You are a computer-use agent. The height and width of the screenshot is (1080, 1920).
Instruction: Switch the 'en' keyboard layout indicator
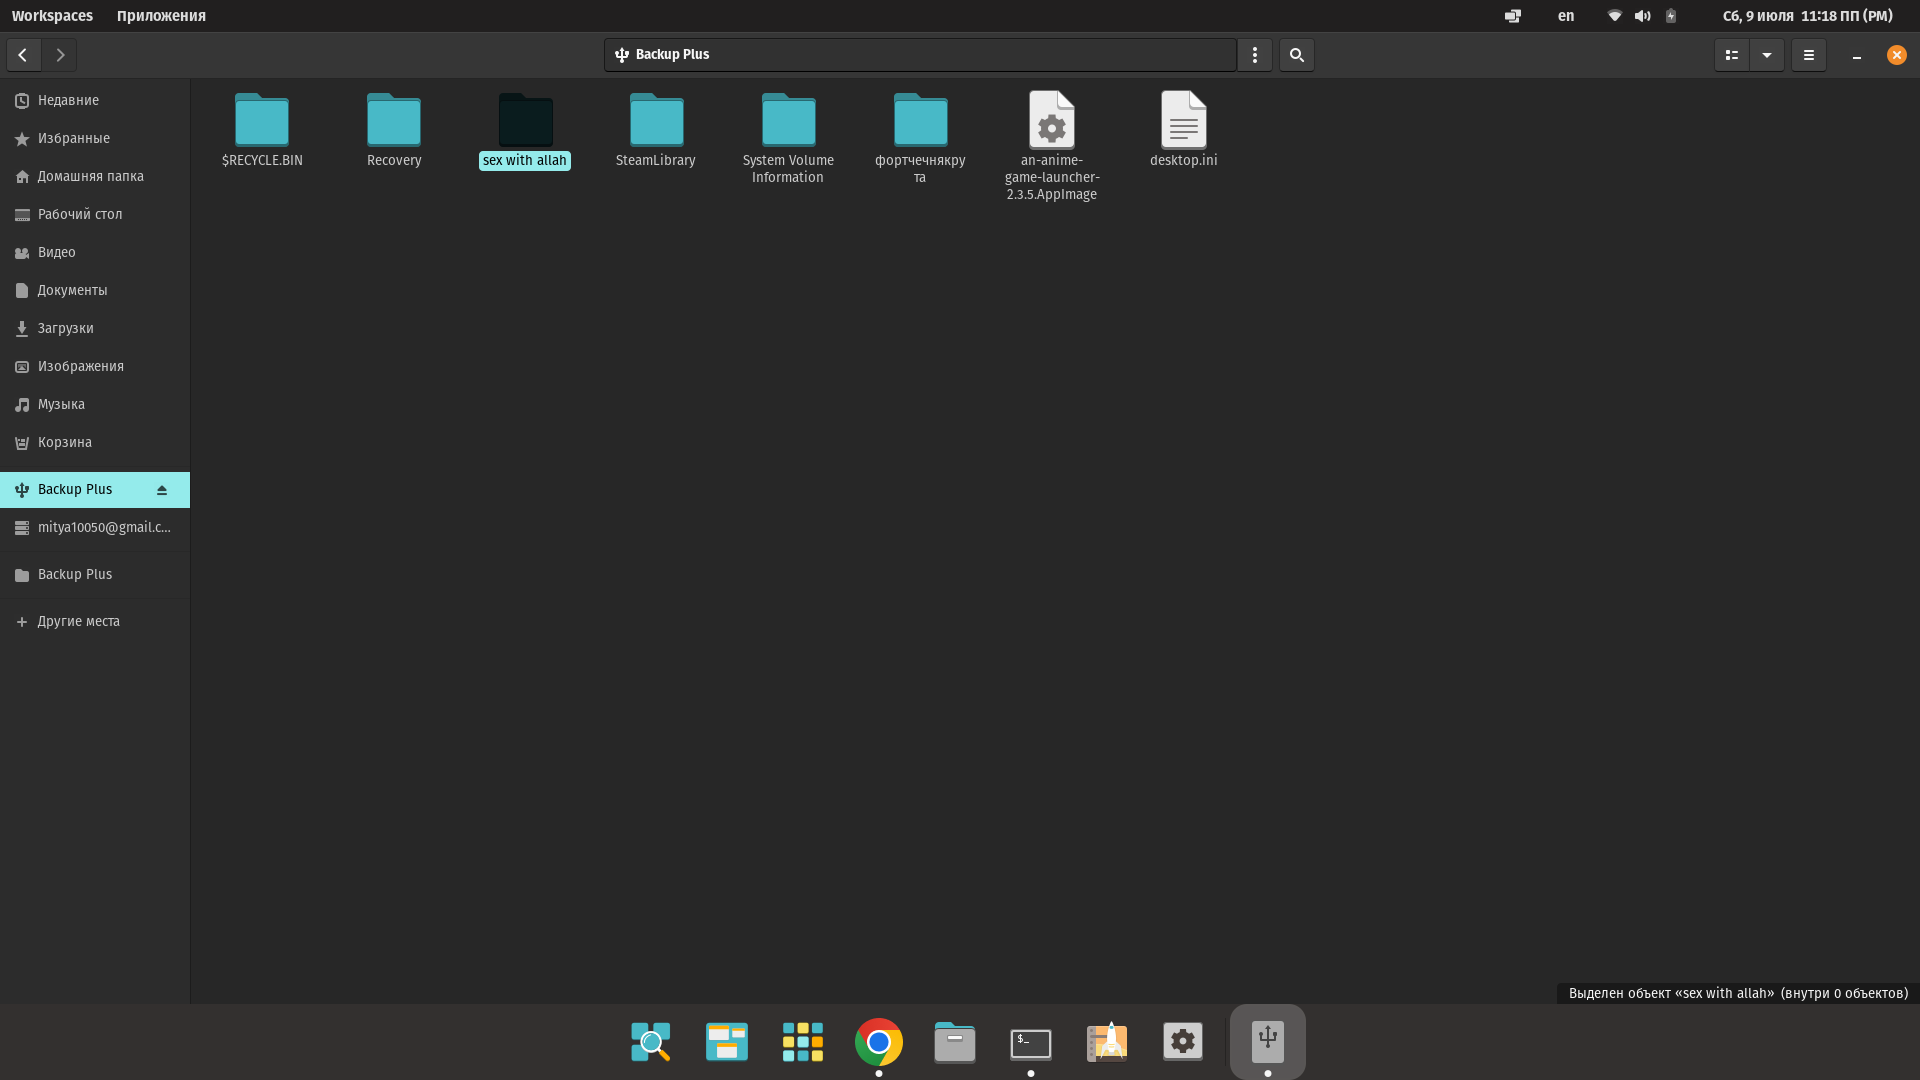click(1565, 16)
